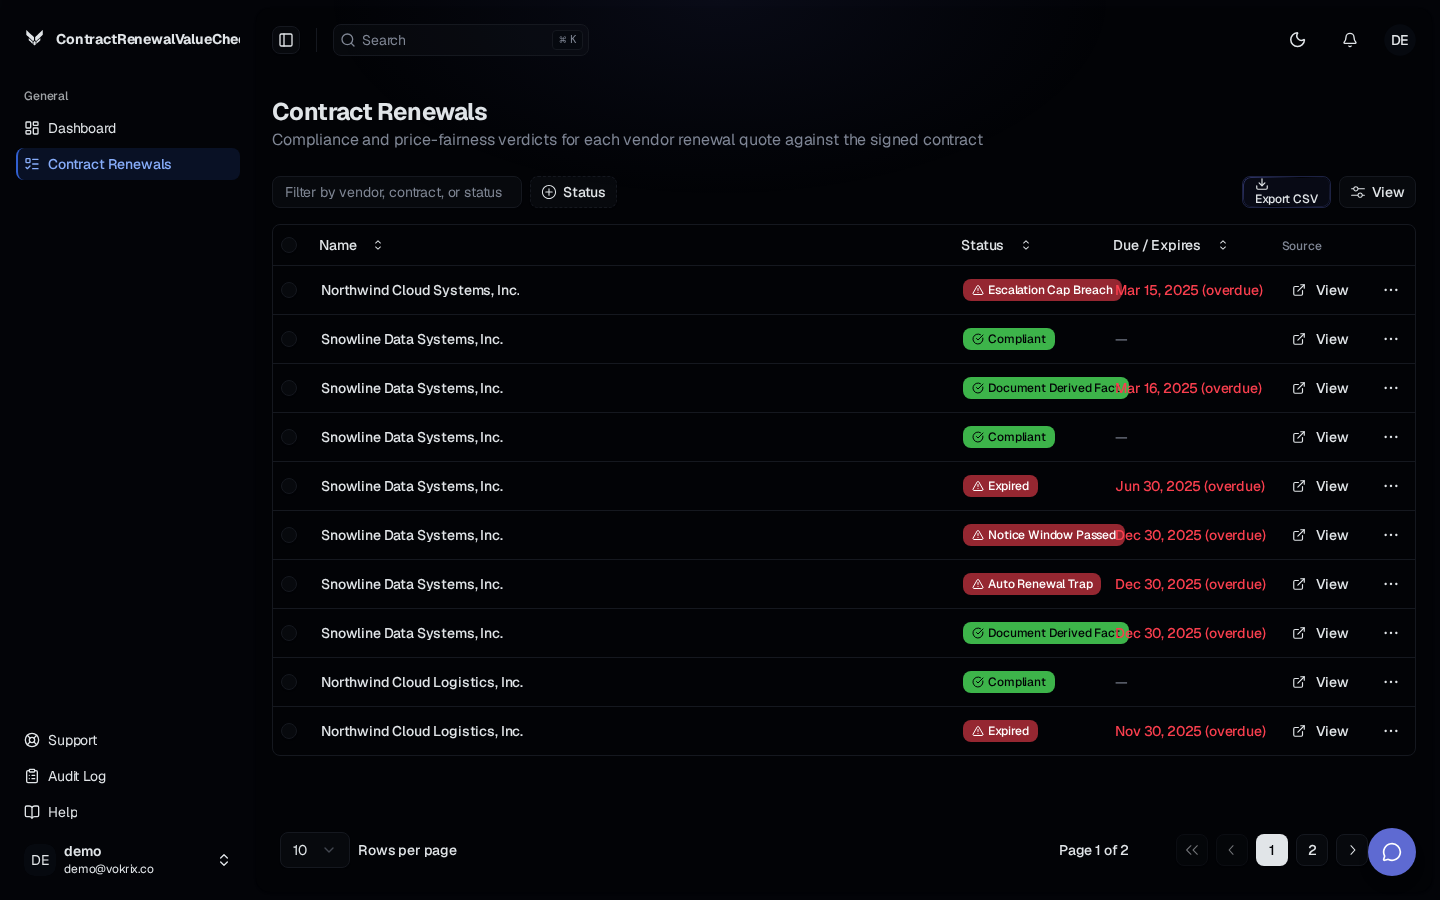Viewport: 1440px width, 900px height.
Task: Open row actions for the Notice Window Passed row
Action: click(1391, 535)
